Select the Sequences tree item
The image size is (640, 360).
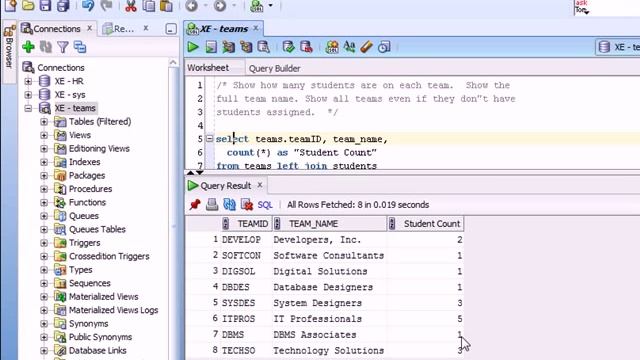click(90, 283)
